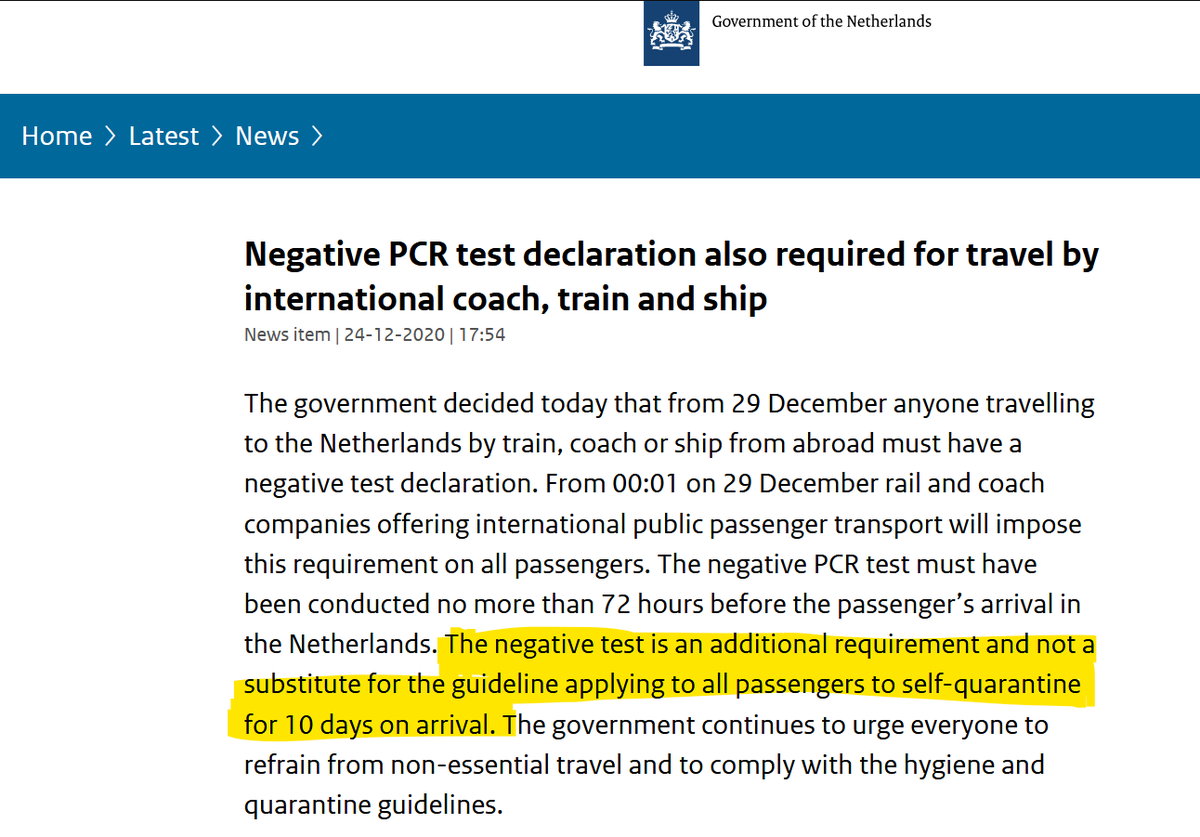Viewport: 1200px width, 837px height.
Task: Click the yellow highlighted 'additional requirement' sentence
Action: [x=665, y=684]
